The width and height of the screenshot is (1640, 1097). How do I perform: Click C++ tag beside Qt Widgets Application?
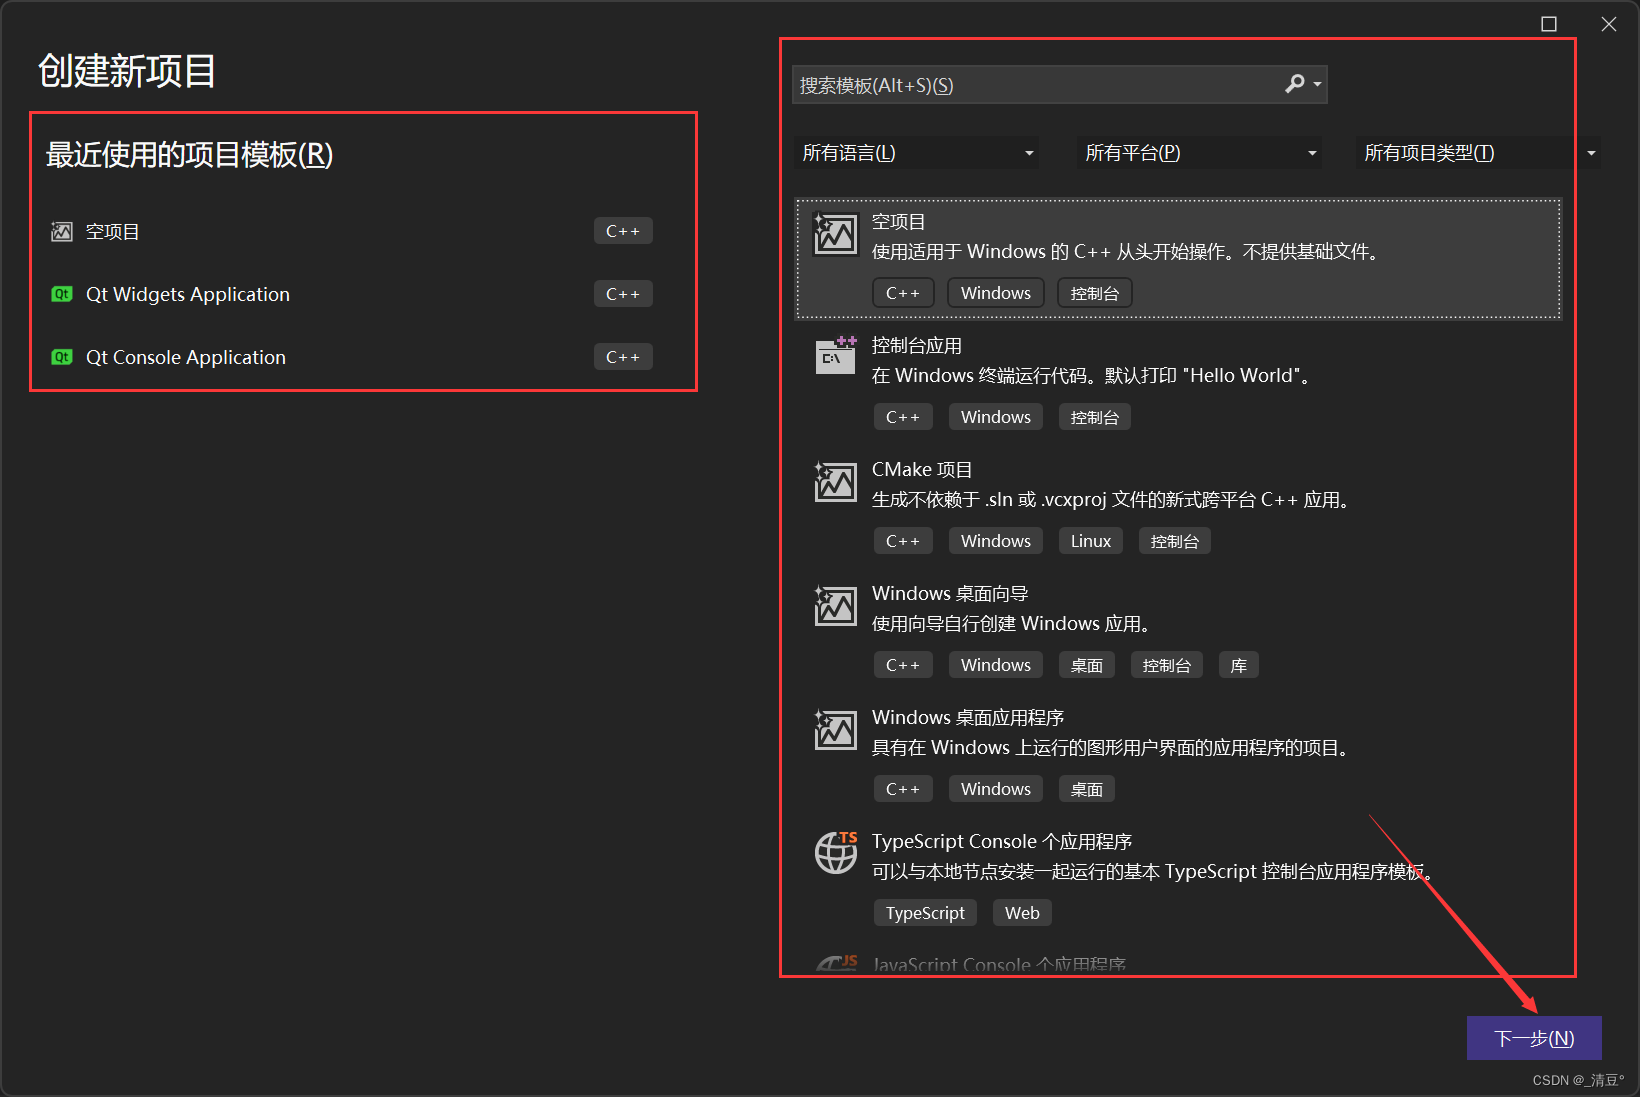tap(623, 294)
